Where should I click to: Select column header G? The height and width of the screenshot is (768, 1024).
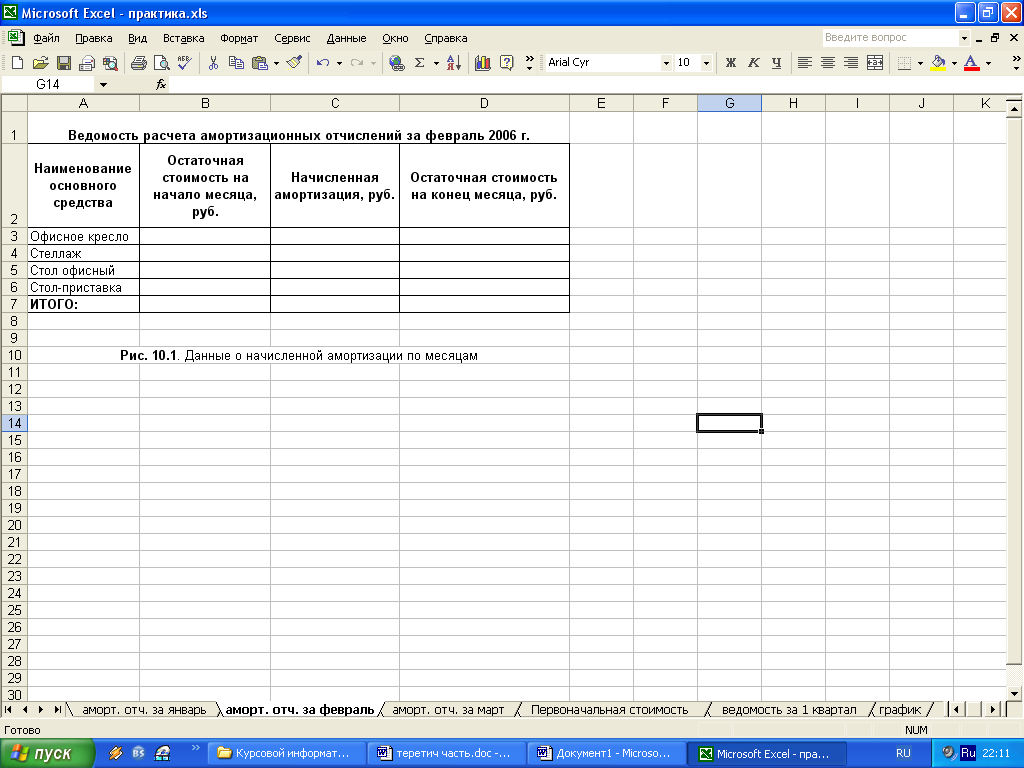729,103
